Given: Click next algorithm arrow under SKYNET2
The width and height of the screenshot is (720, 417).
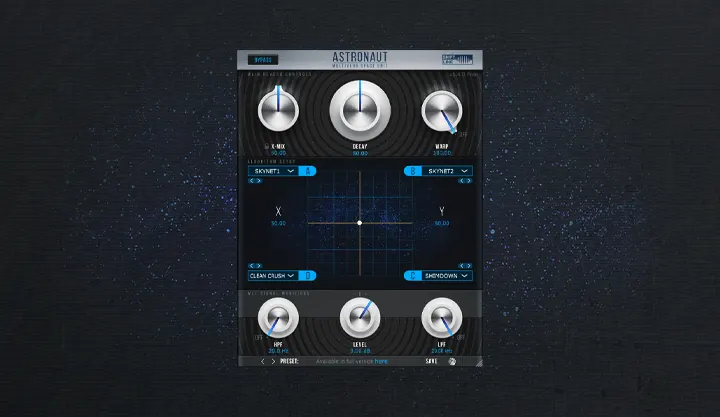Looking at the screenshot, I should (x=469, y=181).
